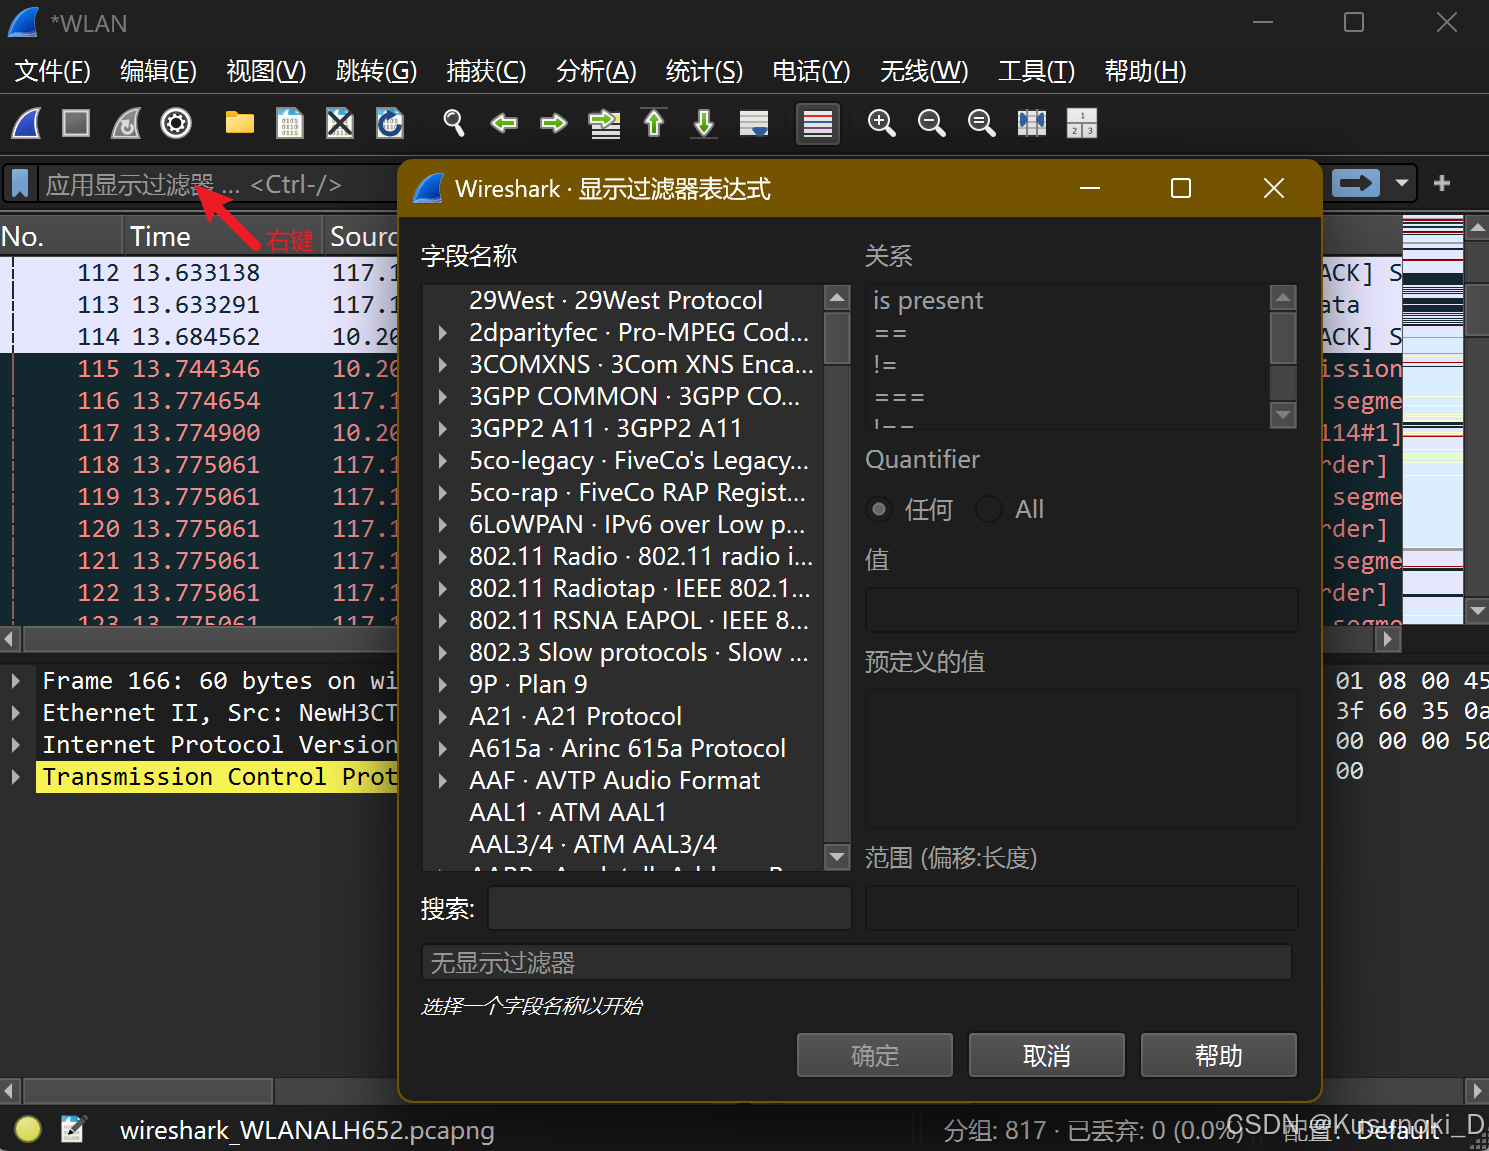Reload the capture file icon
Screen dimensions: 1489x1151
390,123
